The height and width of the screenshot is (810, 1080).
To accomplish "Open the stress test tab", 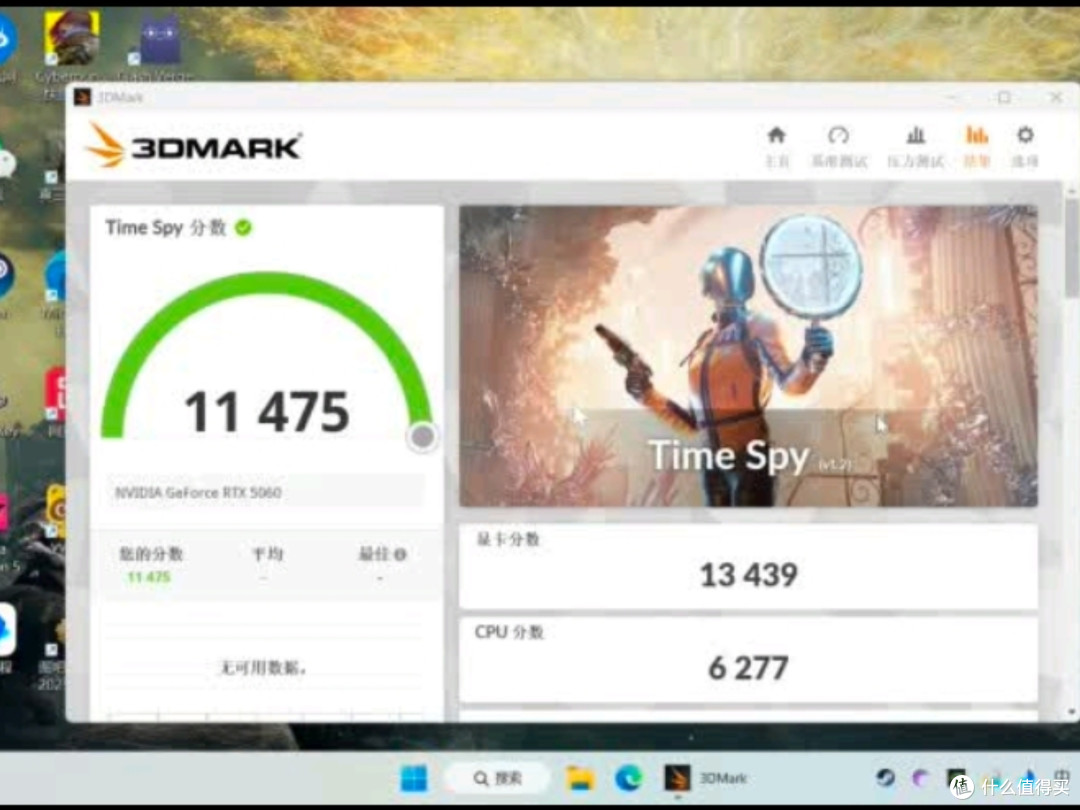I will coord(915,146).
